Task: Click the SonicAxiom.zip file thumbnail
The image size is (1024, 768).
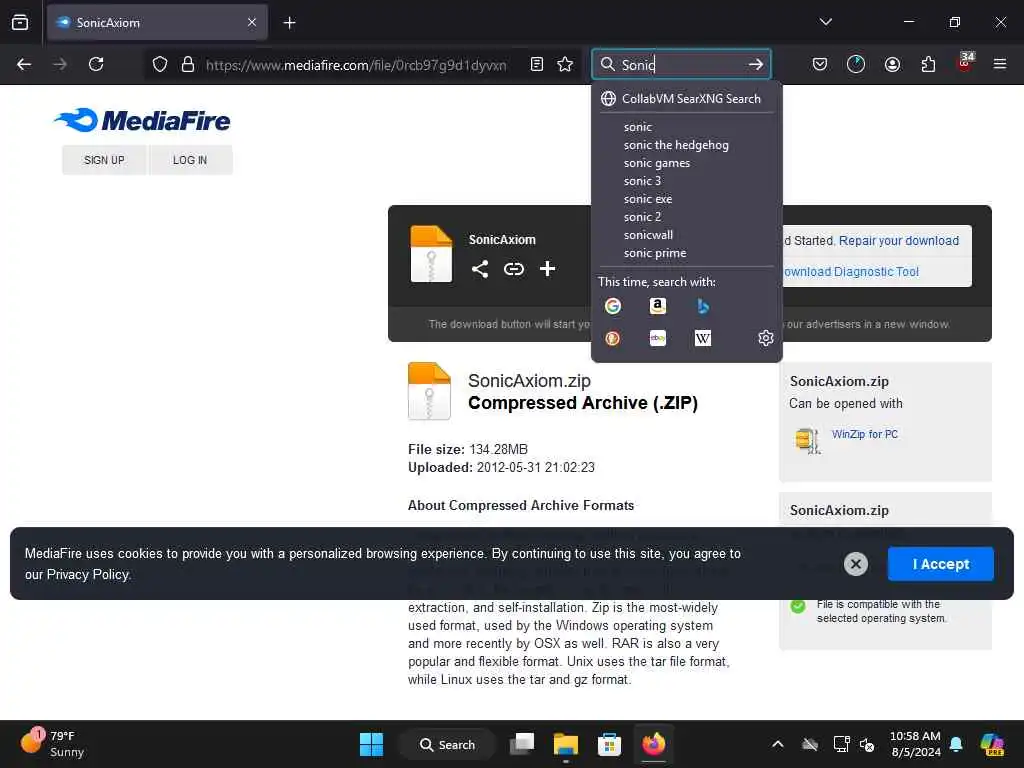Action: click(429, 391)
